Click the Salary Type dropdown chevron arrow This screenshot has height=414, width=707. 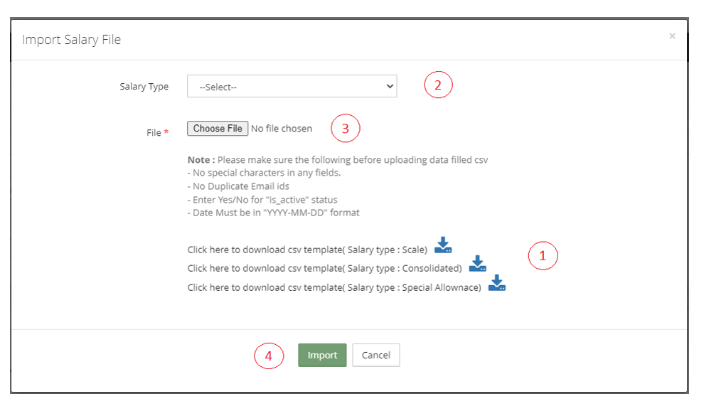[389, 87]
